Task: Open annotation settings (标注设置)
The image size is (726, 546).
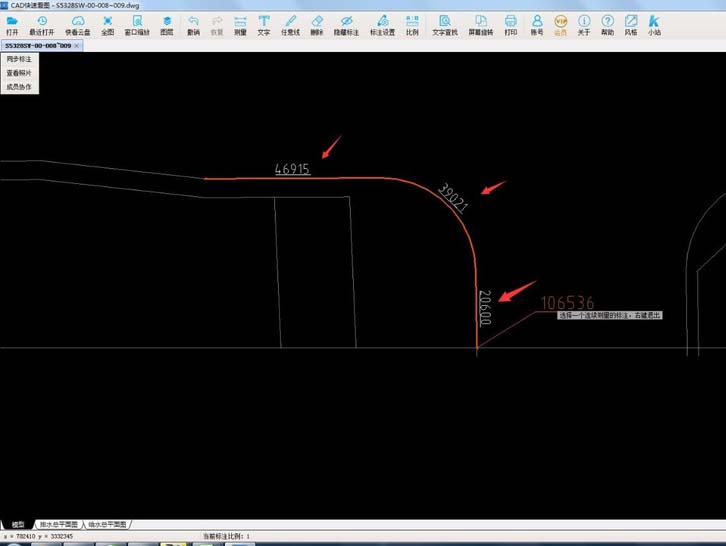Action: click(382, 25)
